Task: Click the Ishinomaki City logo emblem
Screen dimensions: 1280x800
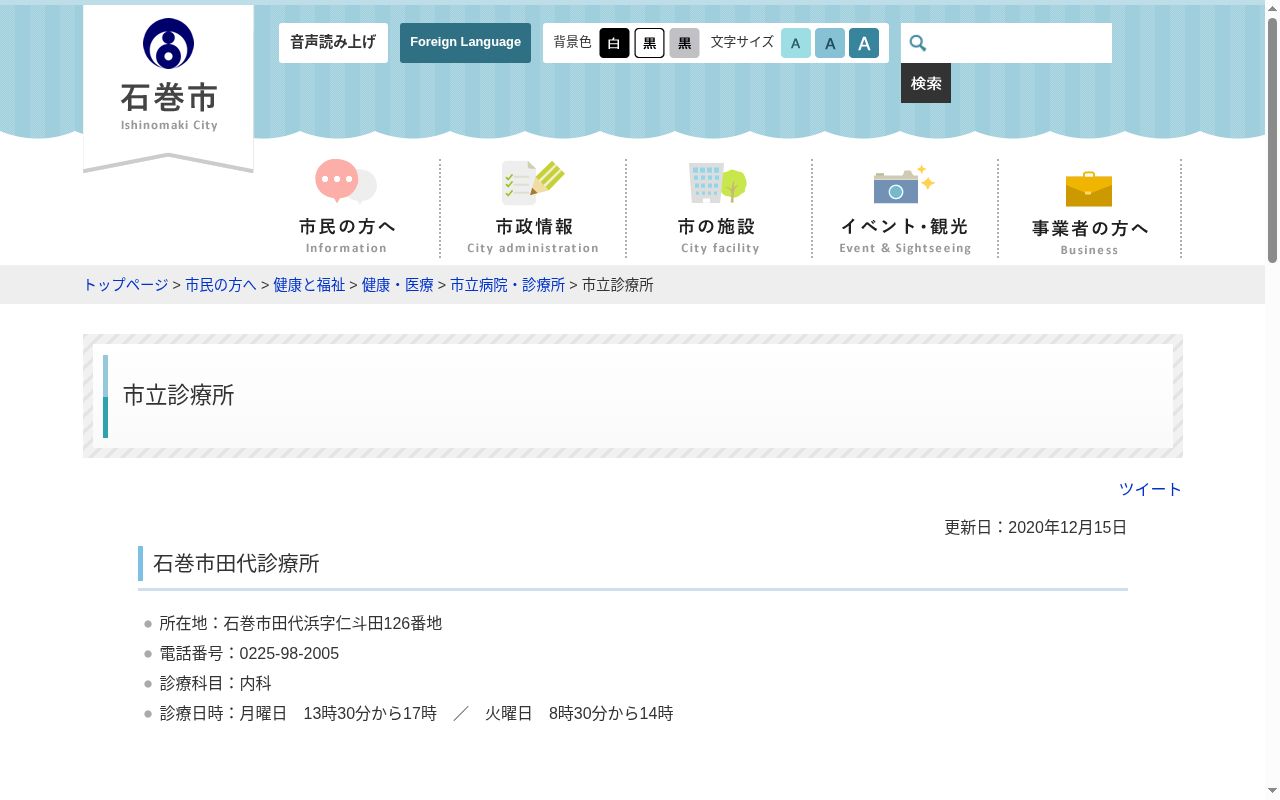Action: tap(168, 44)
